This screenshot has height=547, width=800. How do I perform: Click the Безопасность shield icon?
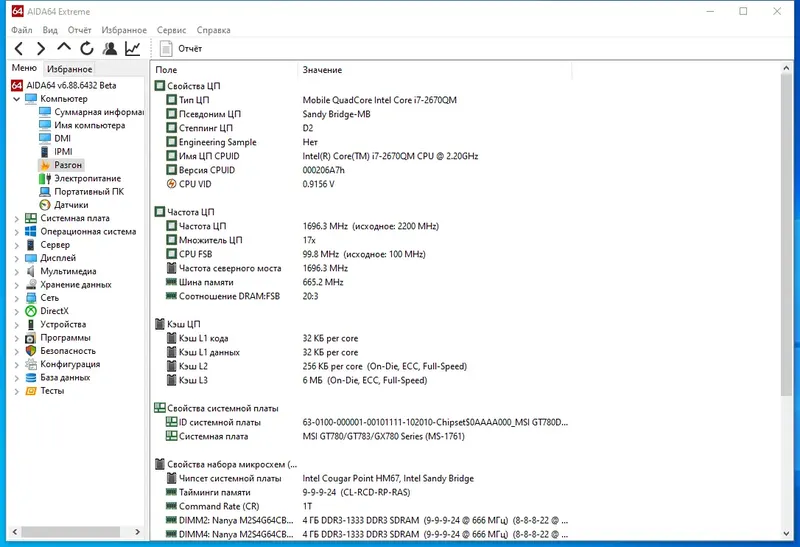[x=31, y=351]
